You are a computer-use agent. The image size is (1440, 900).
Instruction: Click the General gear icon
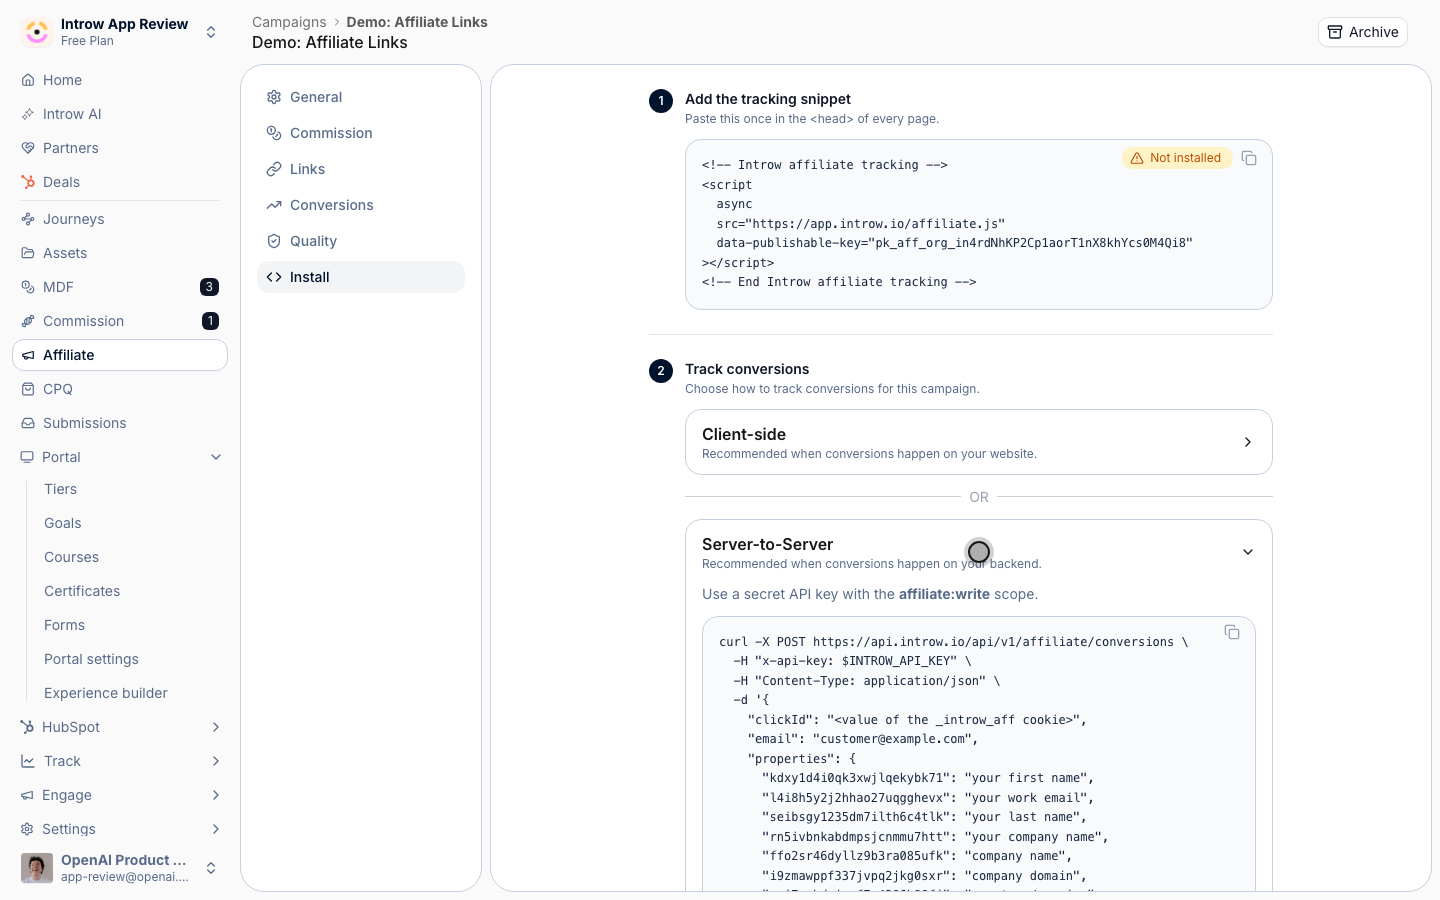click(x=274, y=97)
